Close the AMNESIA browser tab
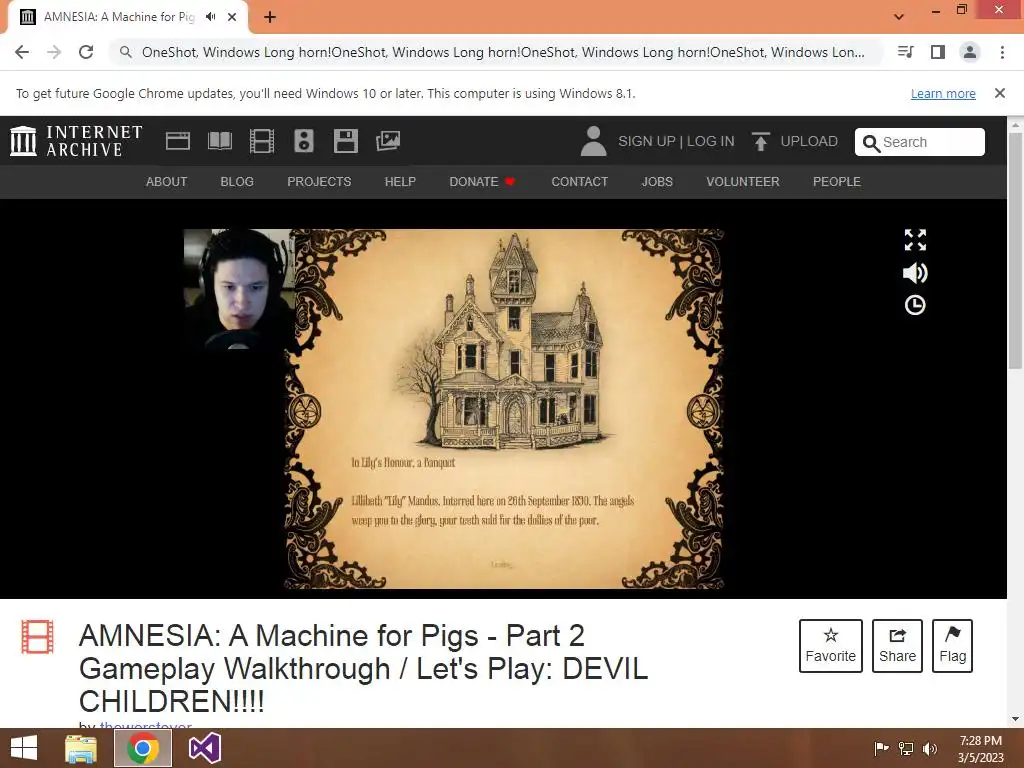 (232, 17)
